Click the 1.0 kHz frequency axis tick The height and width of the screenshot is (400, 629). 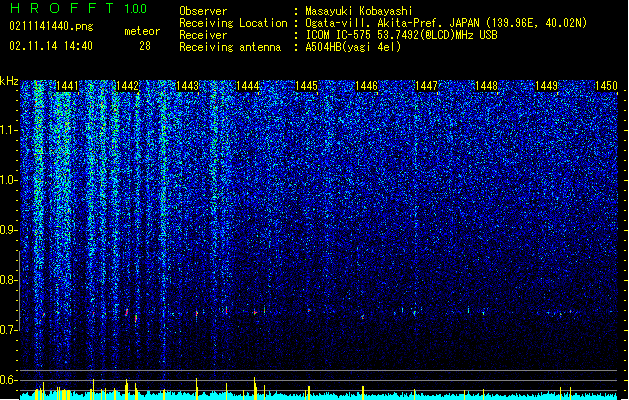(x=10, y=180)
